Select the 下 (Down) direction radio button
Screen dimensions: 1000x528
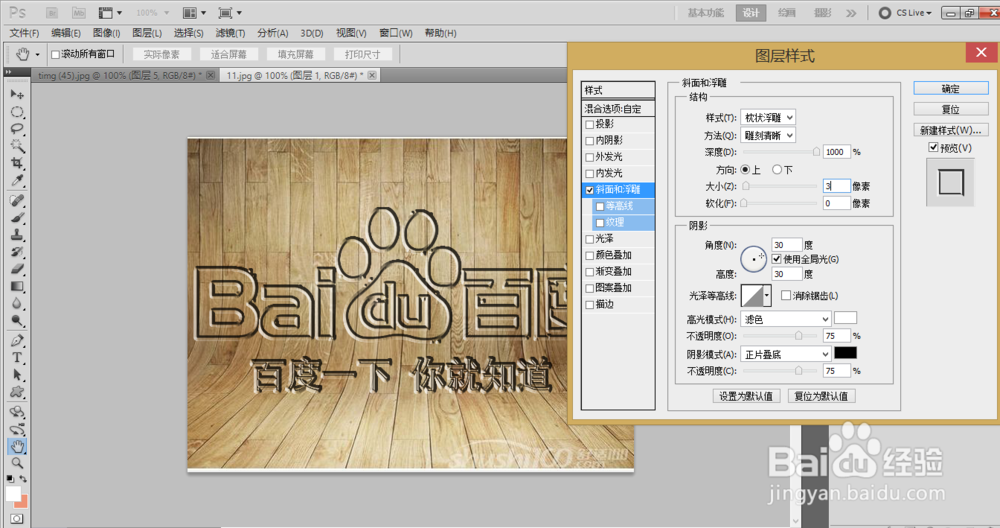(x=777, y=170)
